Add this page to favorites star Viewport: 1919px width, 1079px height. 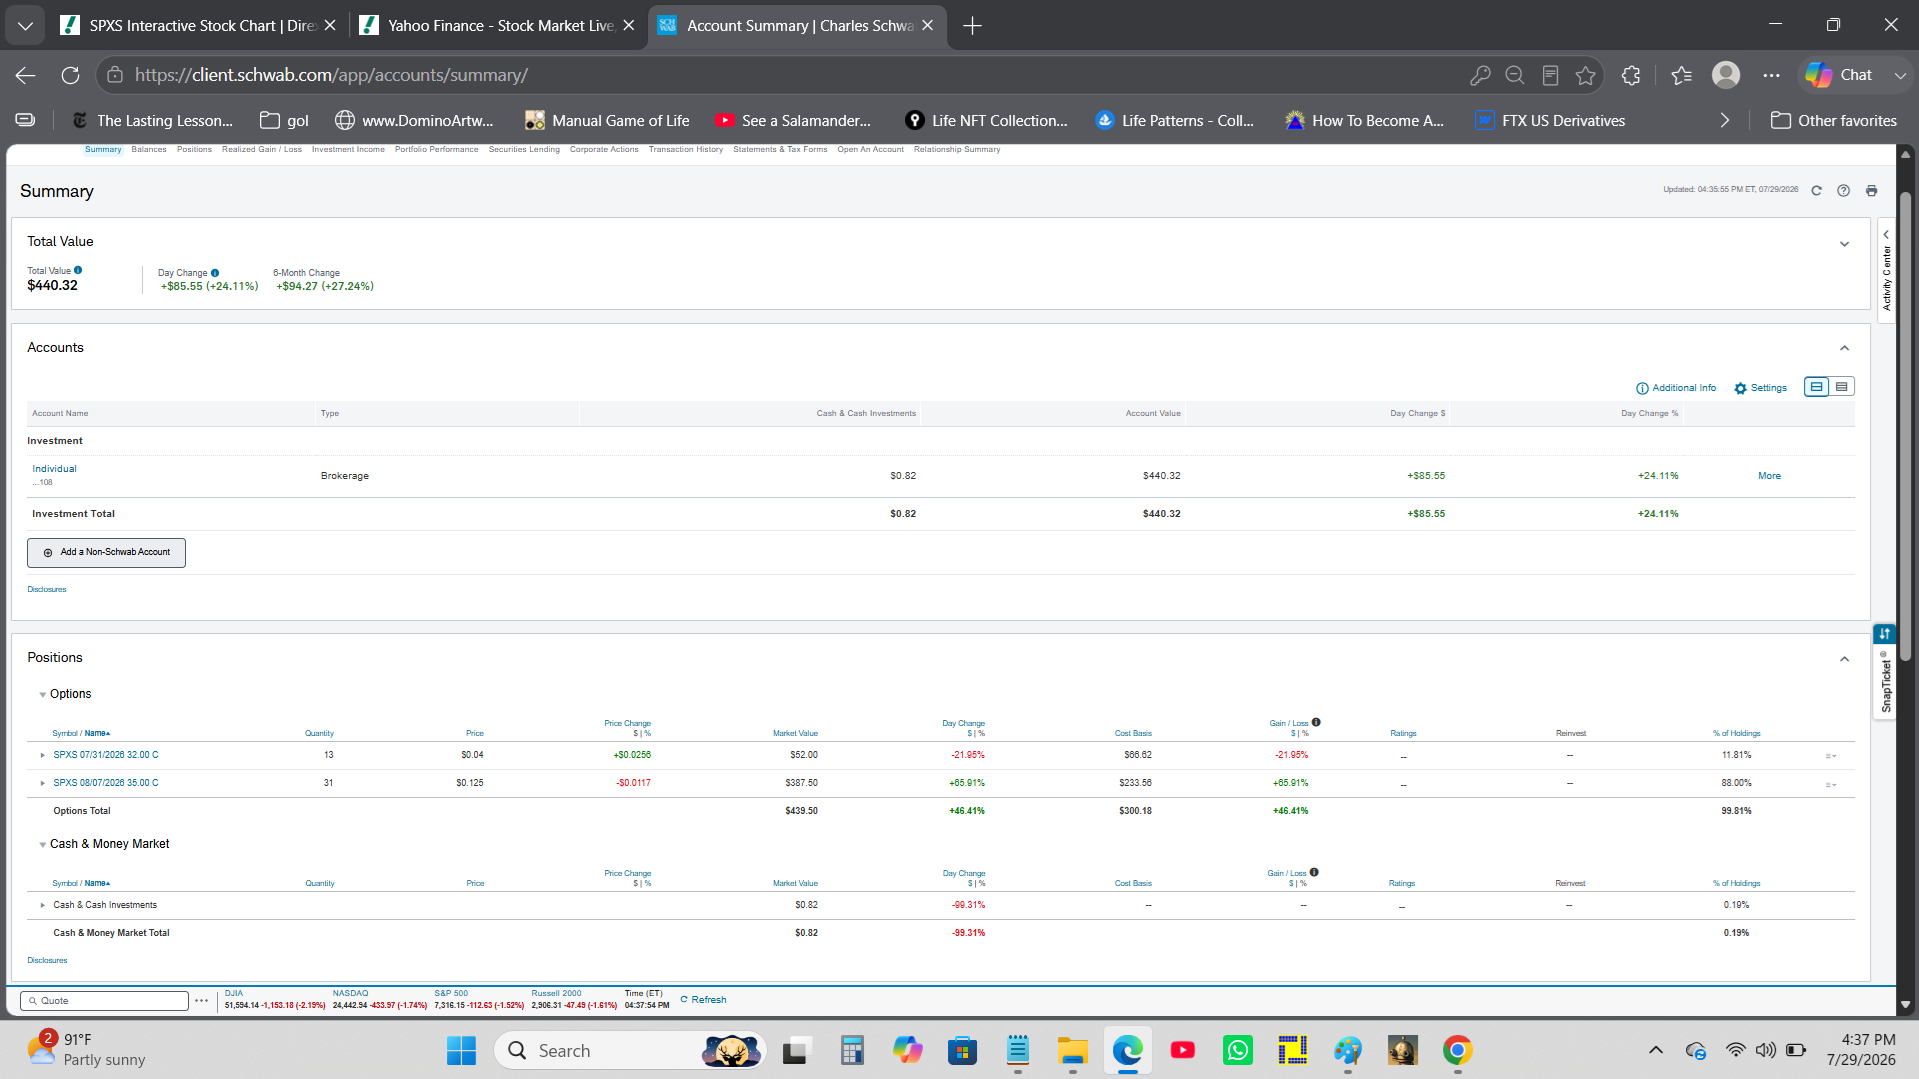coord(1586,75)
